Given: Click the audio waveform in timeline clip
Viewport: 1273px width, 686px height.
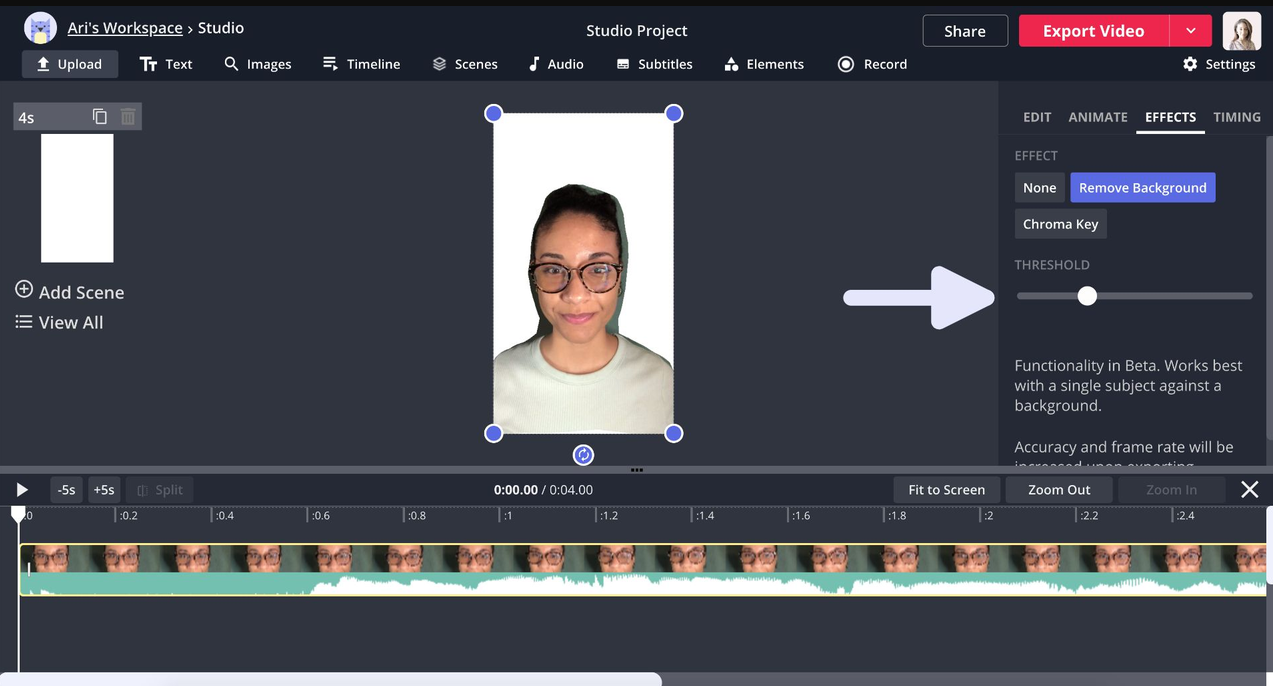Looking at the screenshot, I should 643,584.
